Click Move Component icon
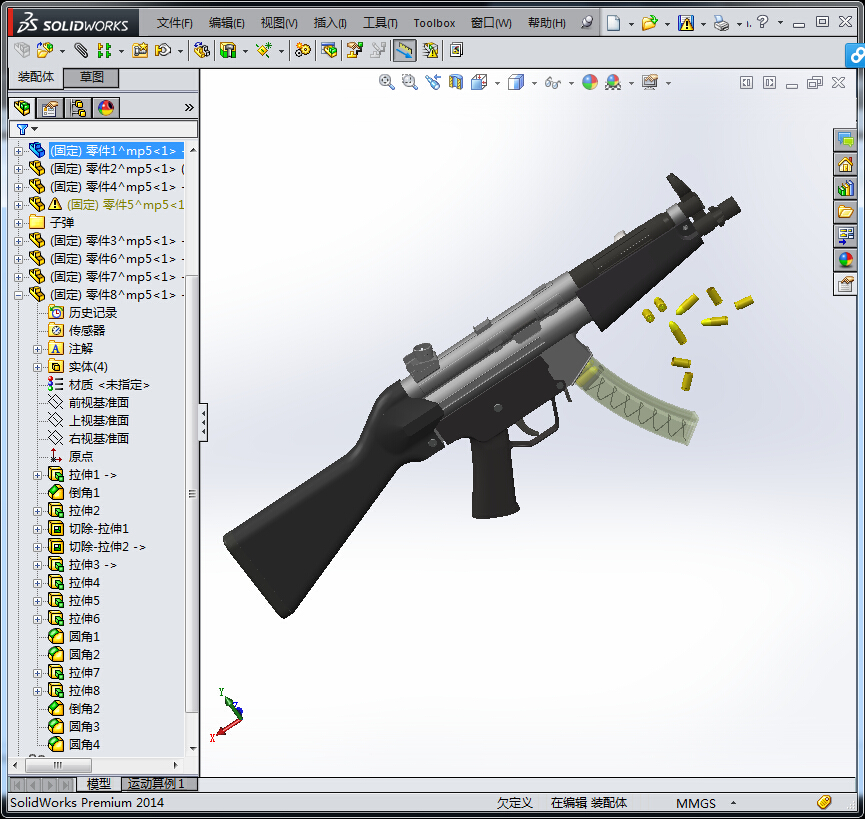Screen dimensions: 865x819 click(x=163, y=50)
